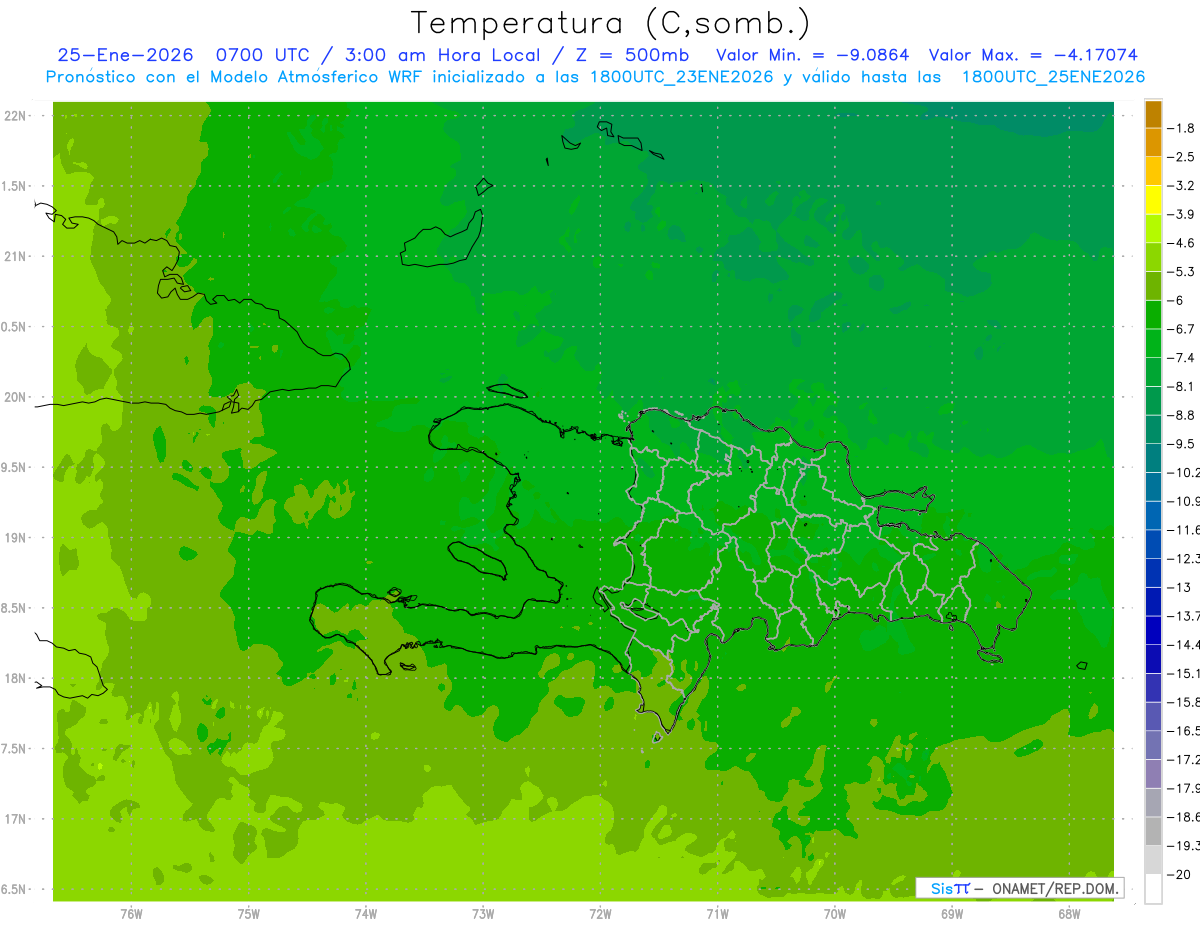1200x927 pixels.
Task: Pick the green swatch between -6.7 and -7.4
Action: click(1153, 343)
